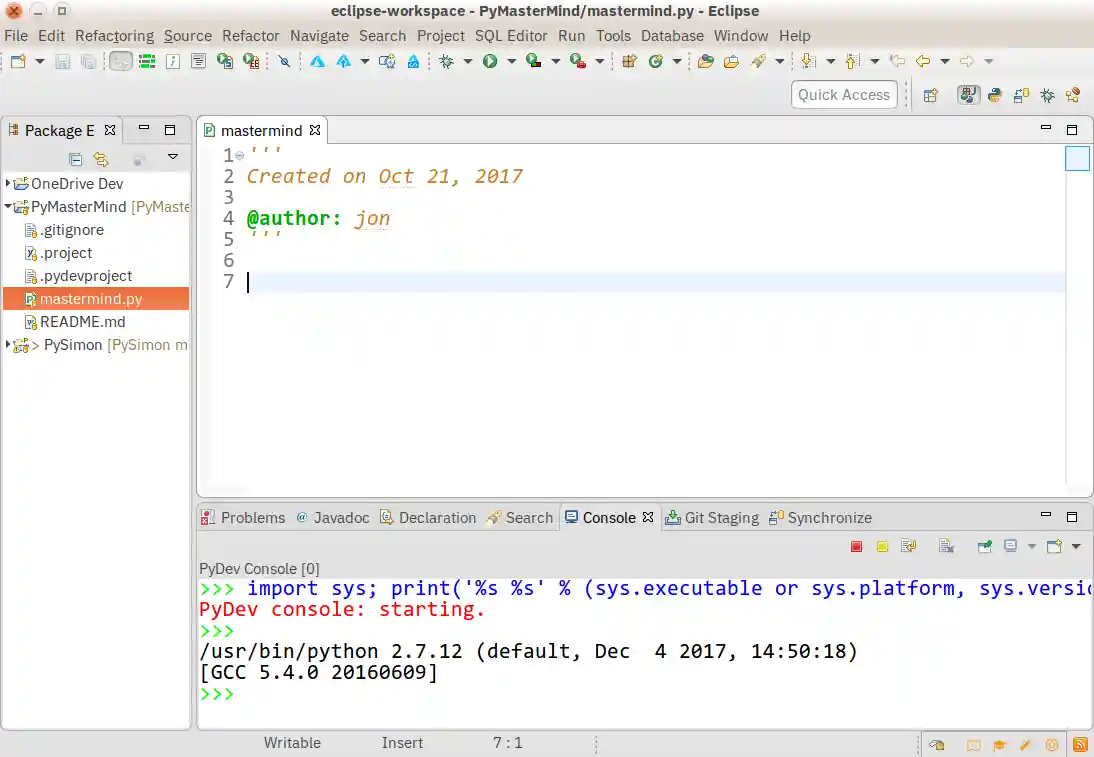Open a new PyDev module with the New wizard
1094x757 pixels.
click(x=18, y=61)
